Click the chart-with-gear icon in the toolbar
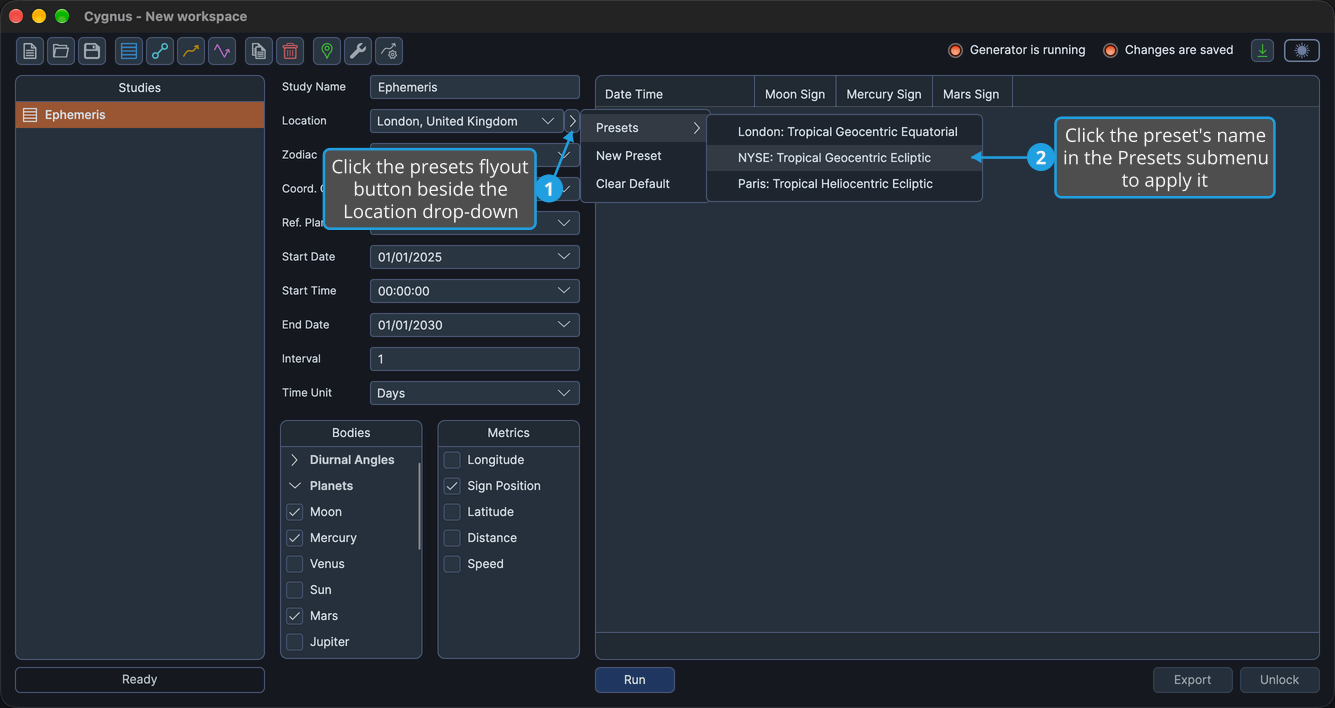Viewport: 1335px width, 708px height. pyautogui.click(x=389, y=51)
